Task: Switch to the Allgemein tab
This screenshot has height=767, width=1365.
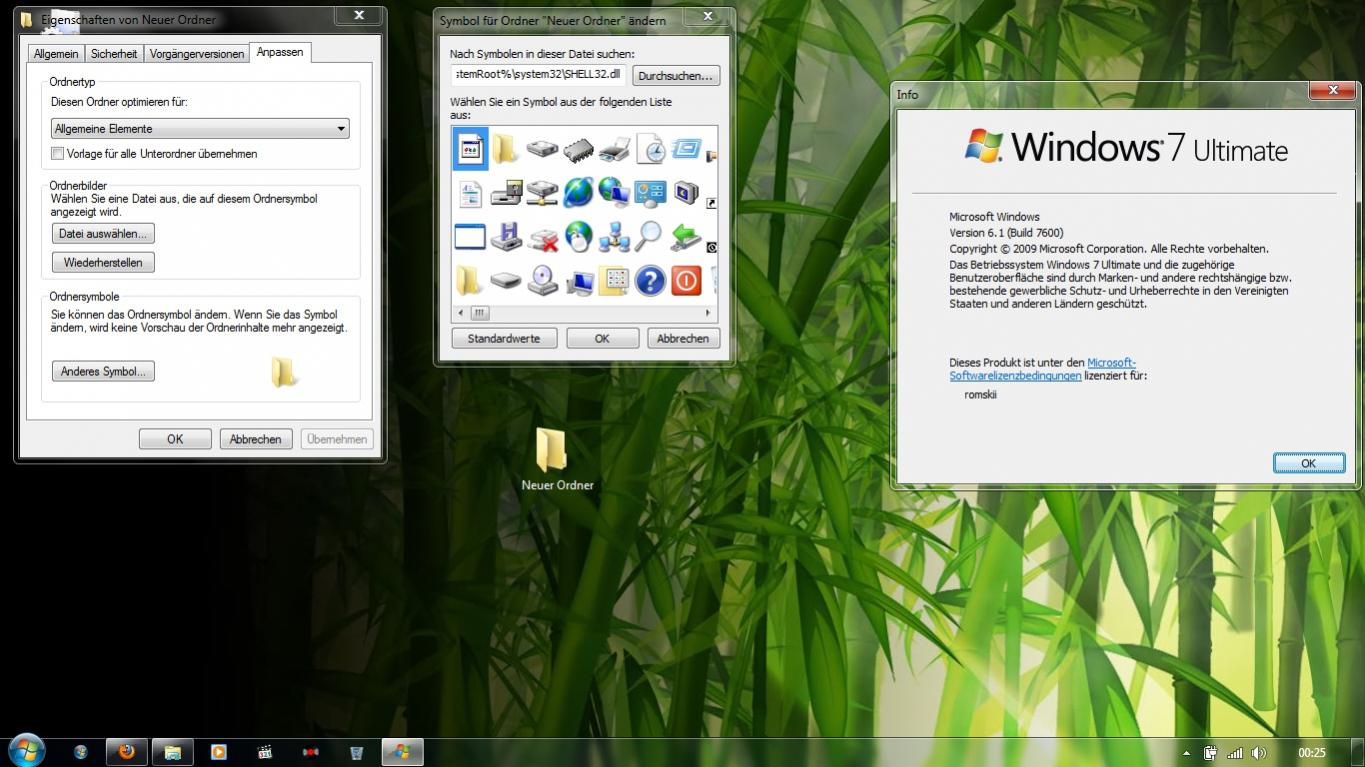Action: pyautogui.click(x=55, y=54)
